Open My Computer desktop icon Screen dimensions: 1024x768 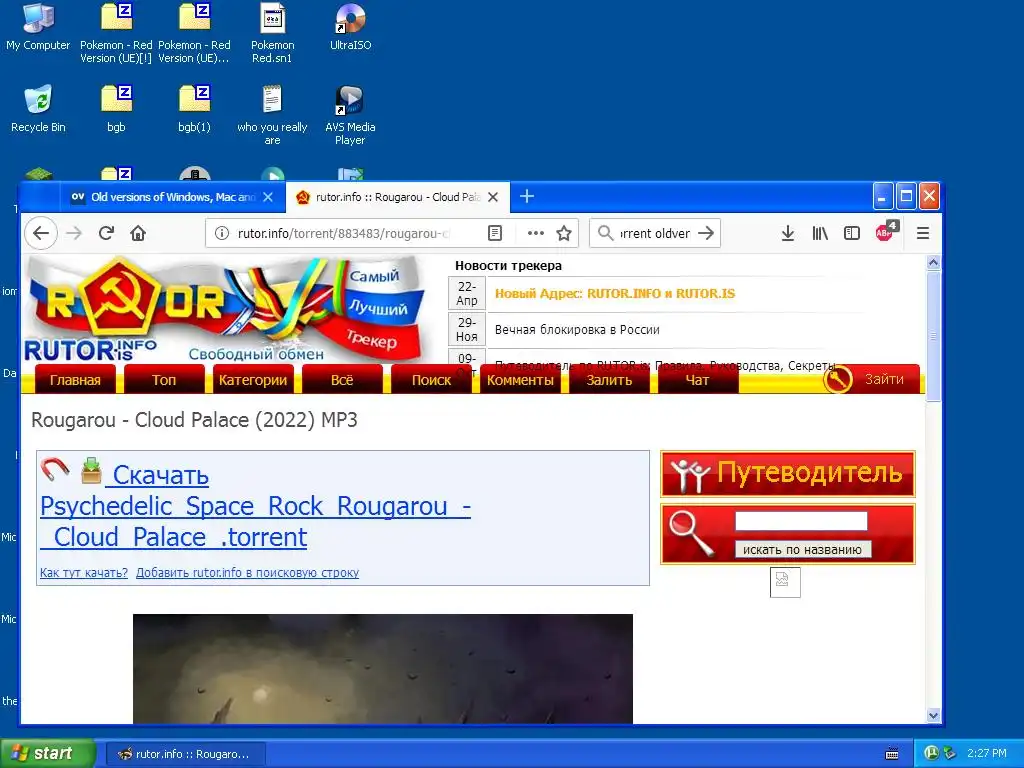tap(38, 27)
